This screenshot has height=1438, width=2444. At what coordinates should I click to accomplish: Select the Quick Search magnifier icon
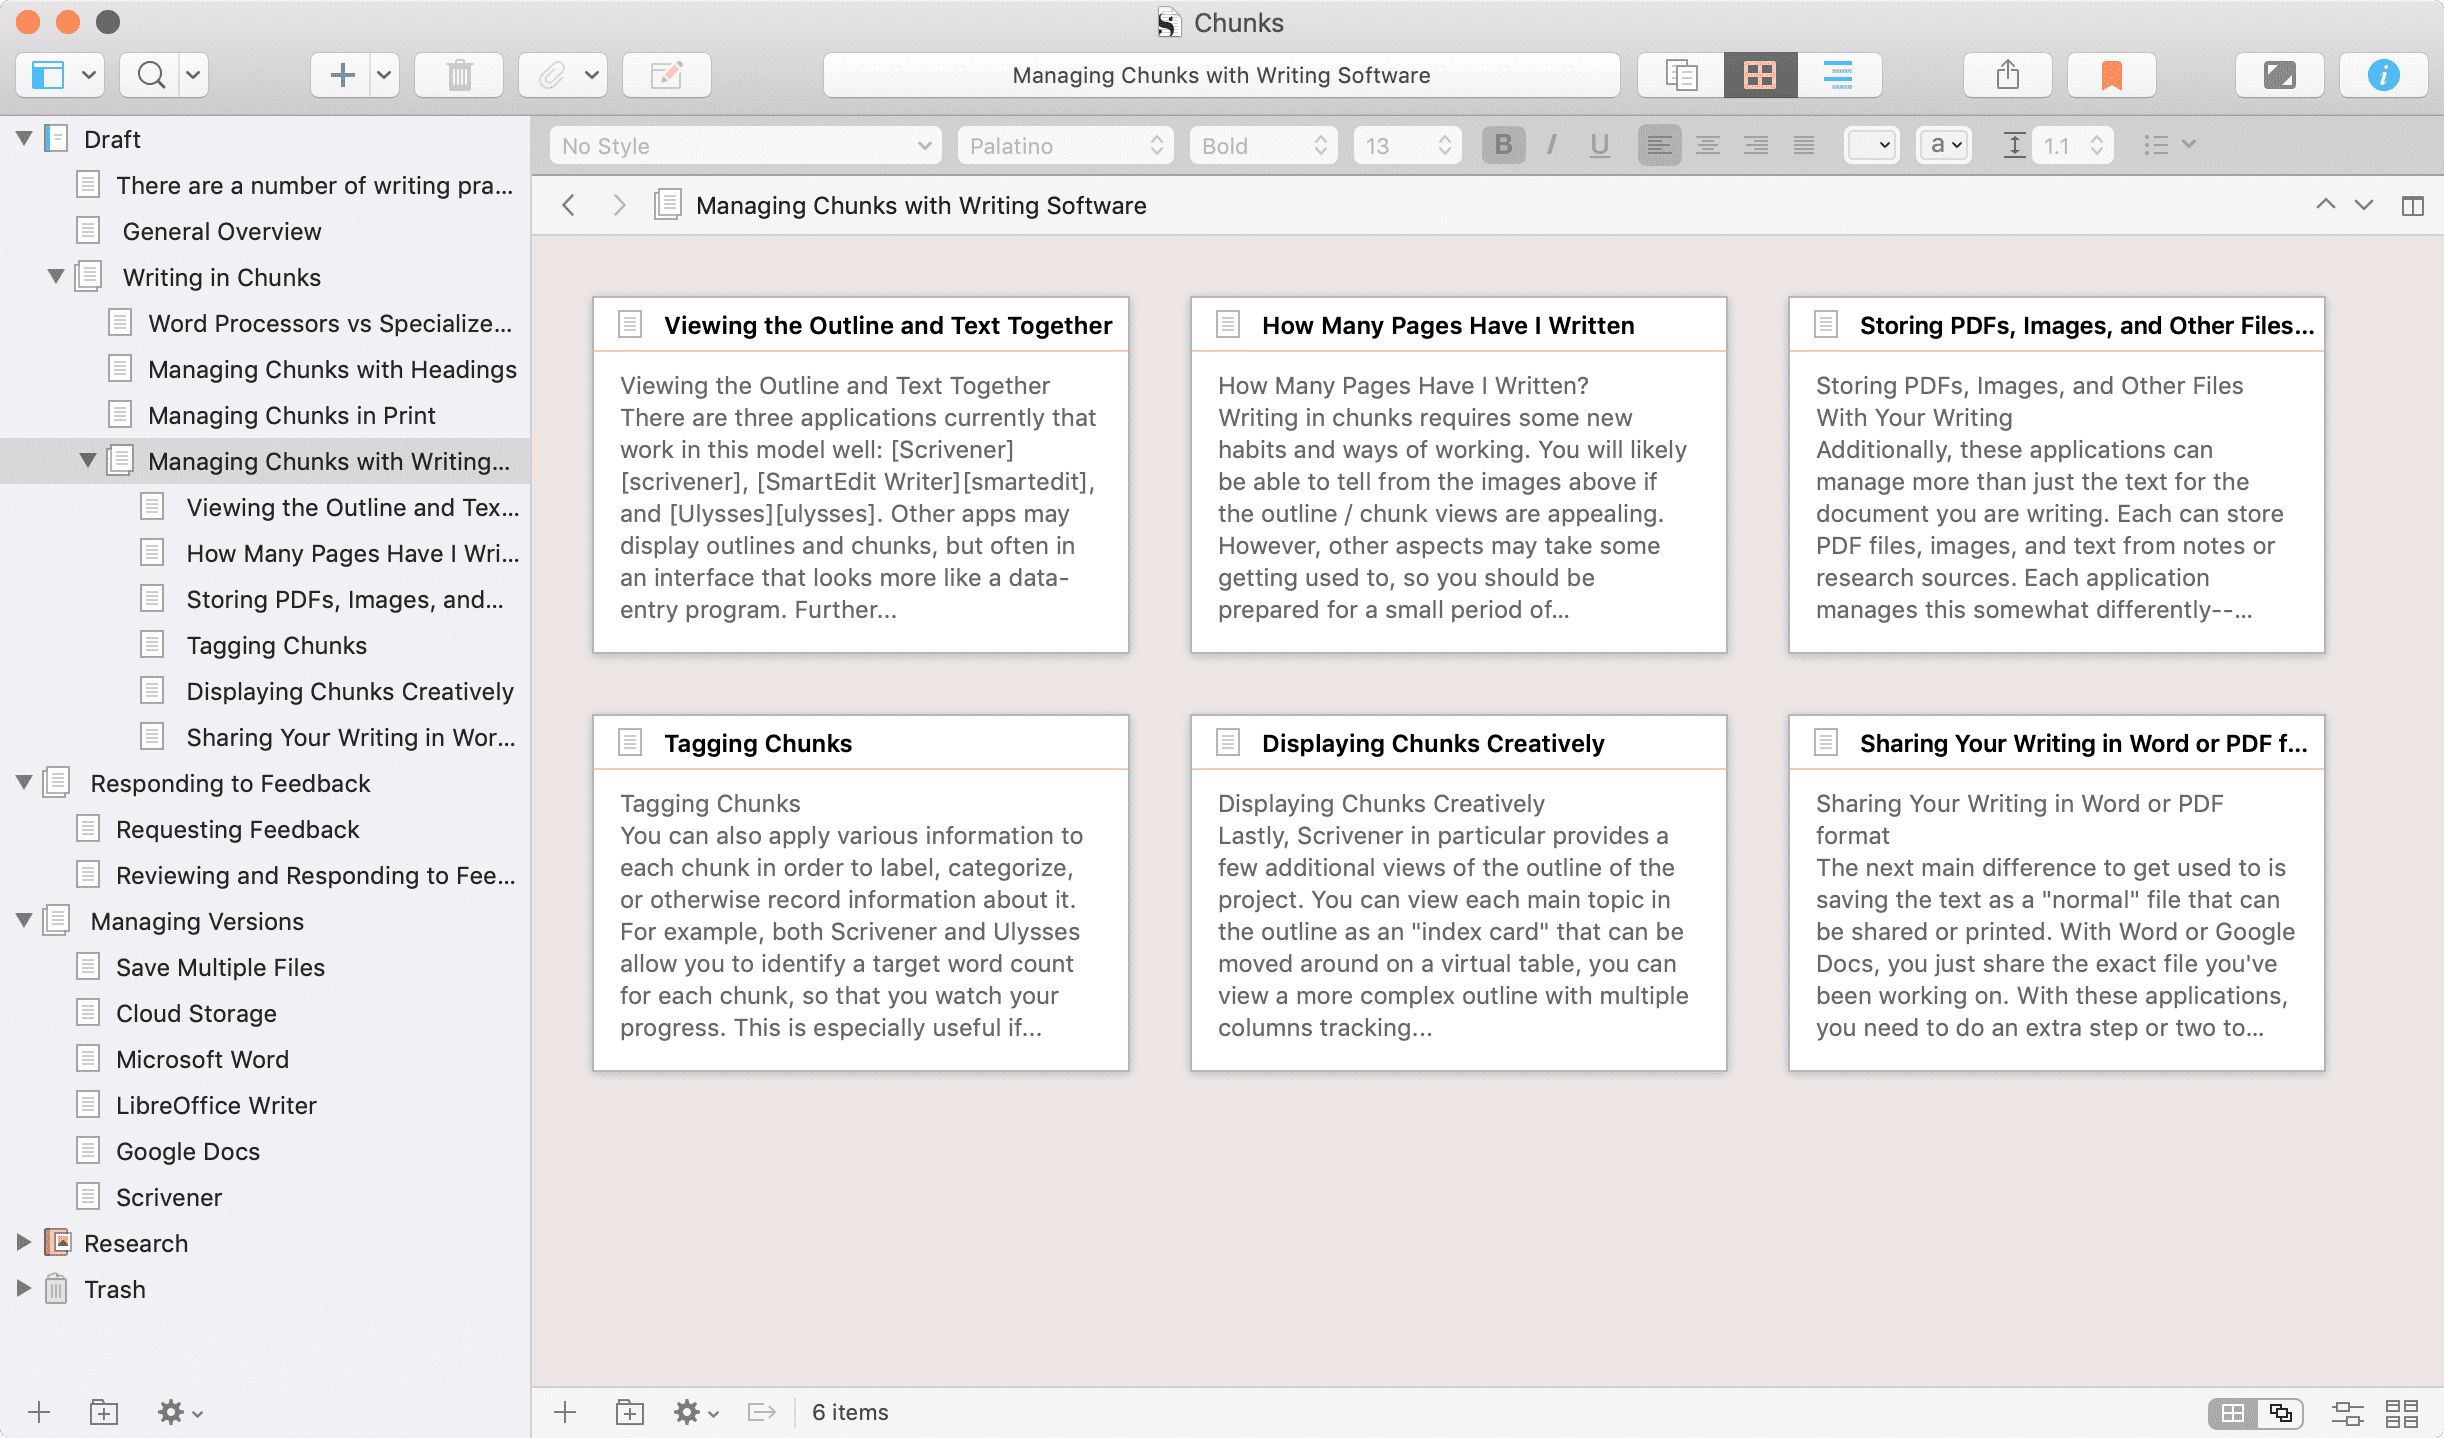[151, 75]
